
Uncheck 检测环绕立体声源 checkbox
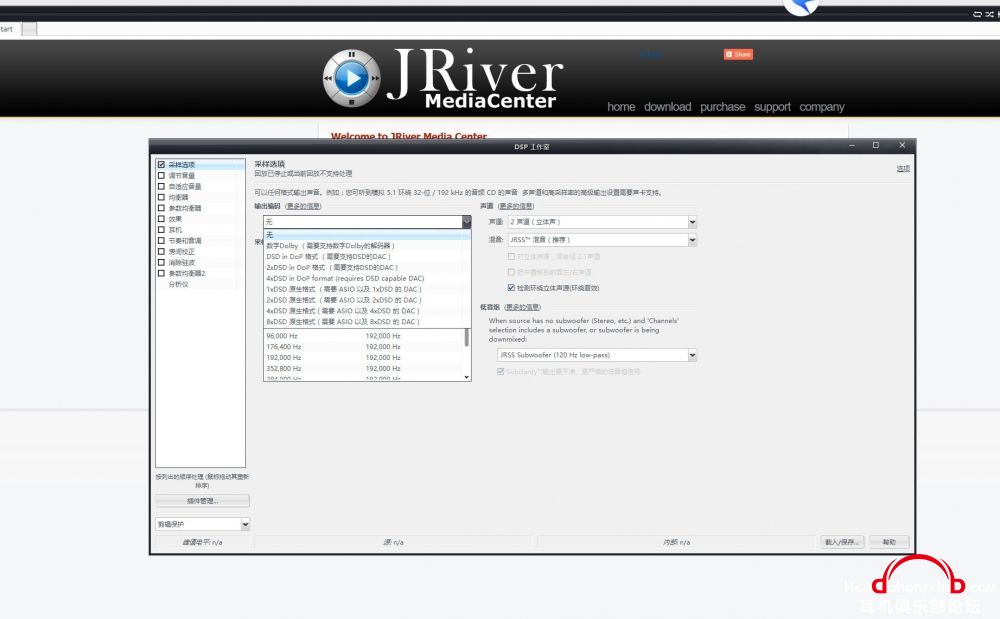(511, 288)
